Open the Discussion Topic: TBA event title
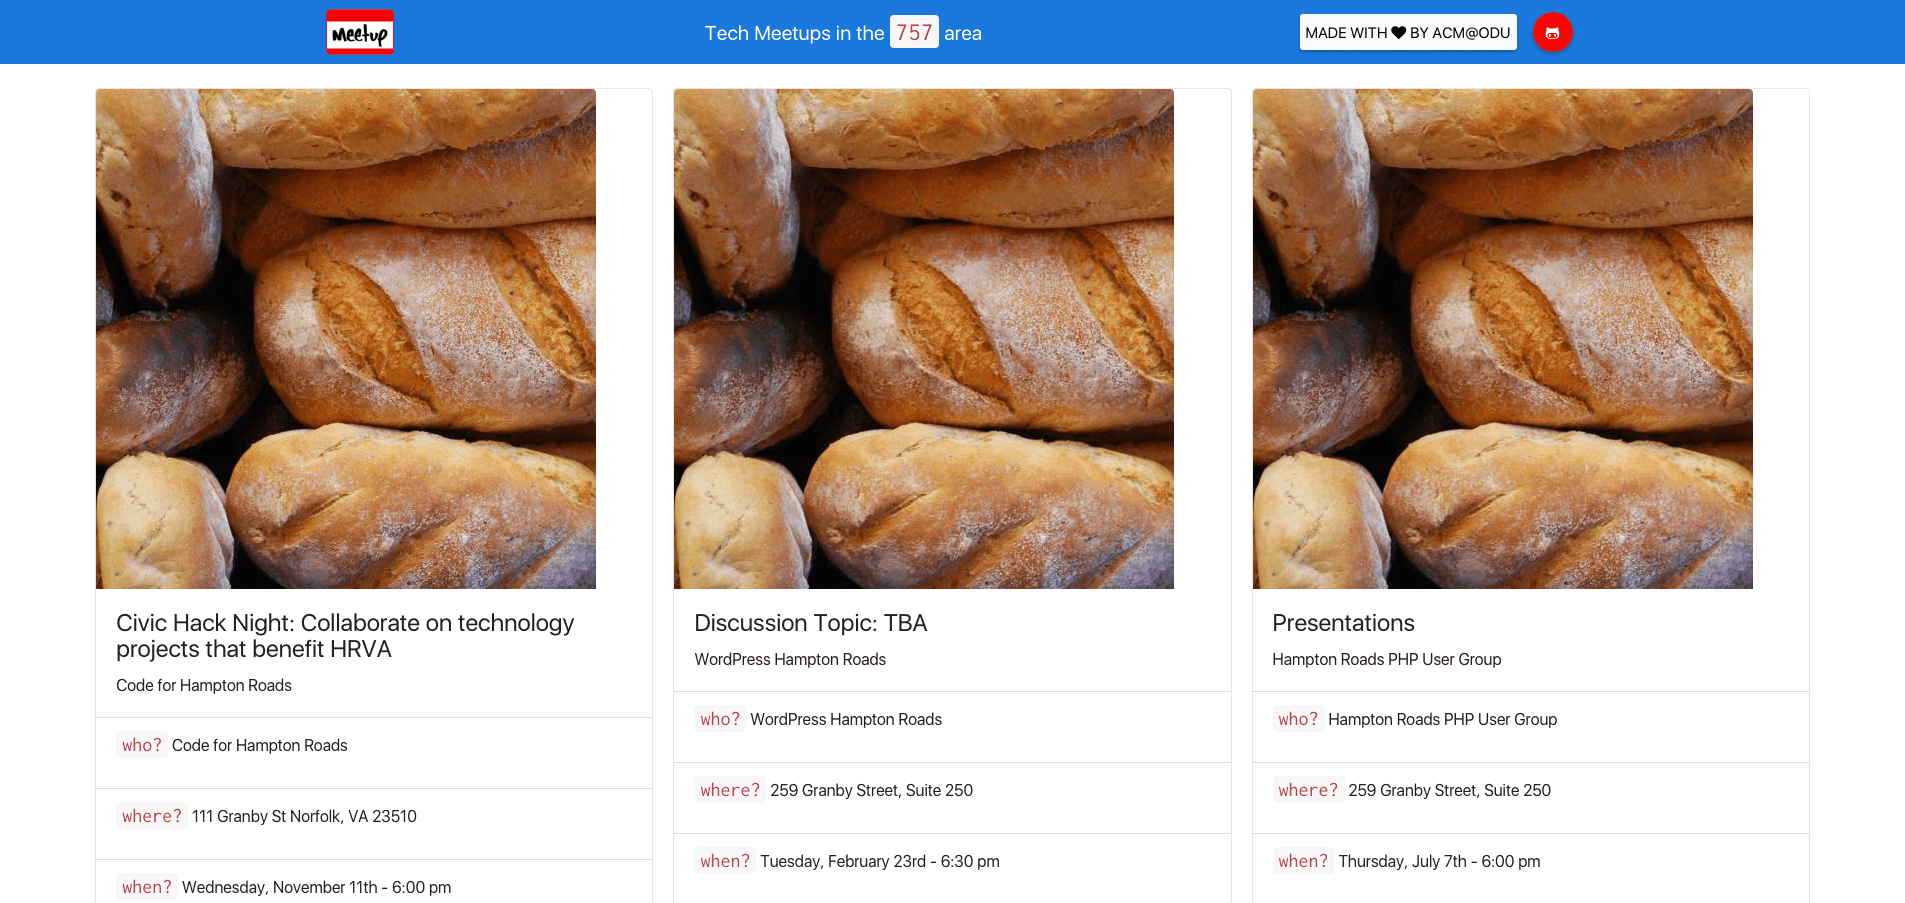This screenshot has height=903, width=1905. [x=810, y=622]
